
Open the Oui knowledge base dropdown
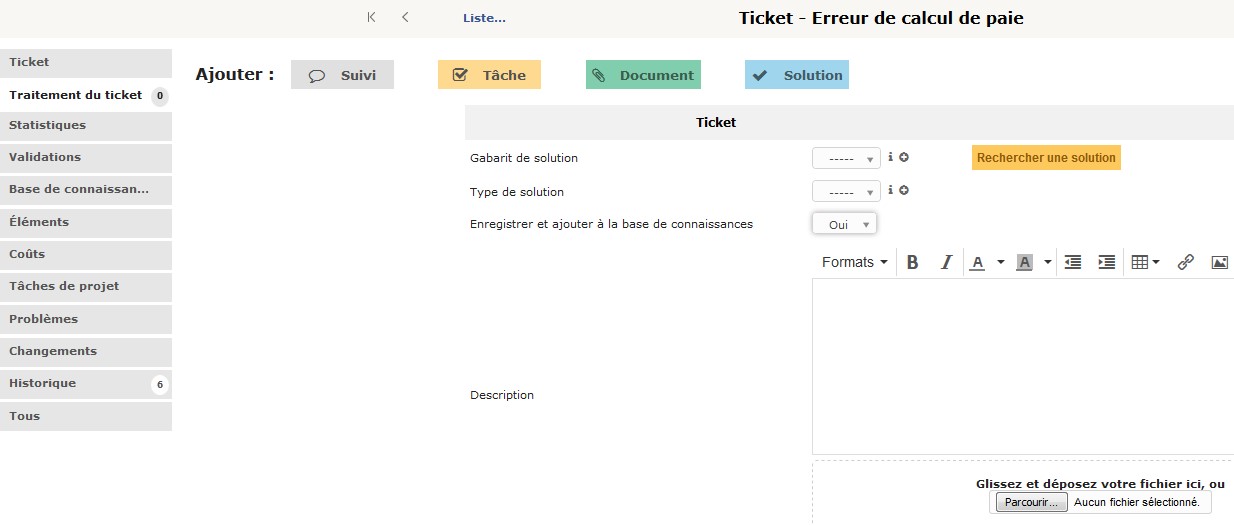[x=844, y=224]
